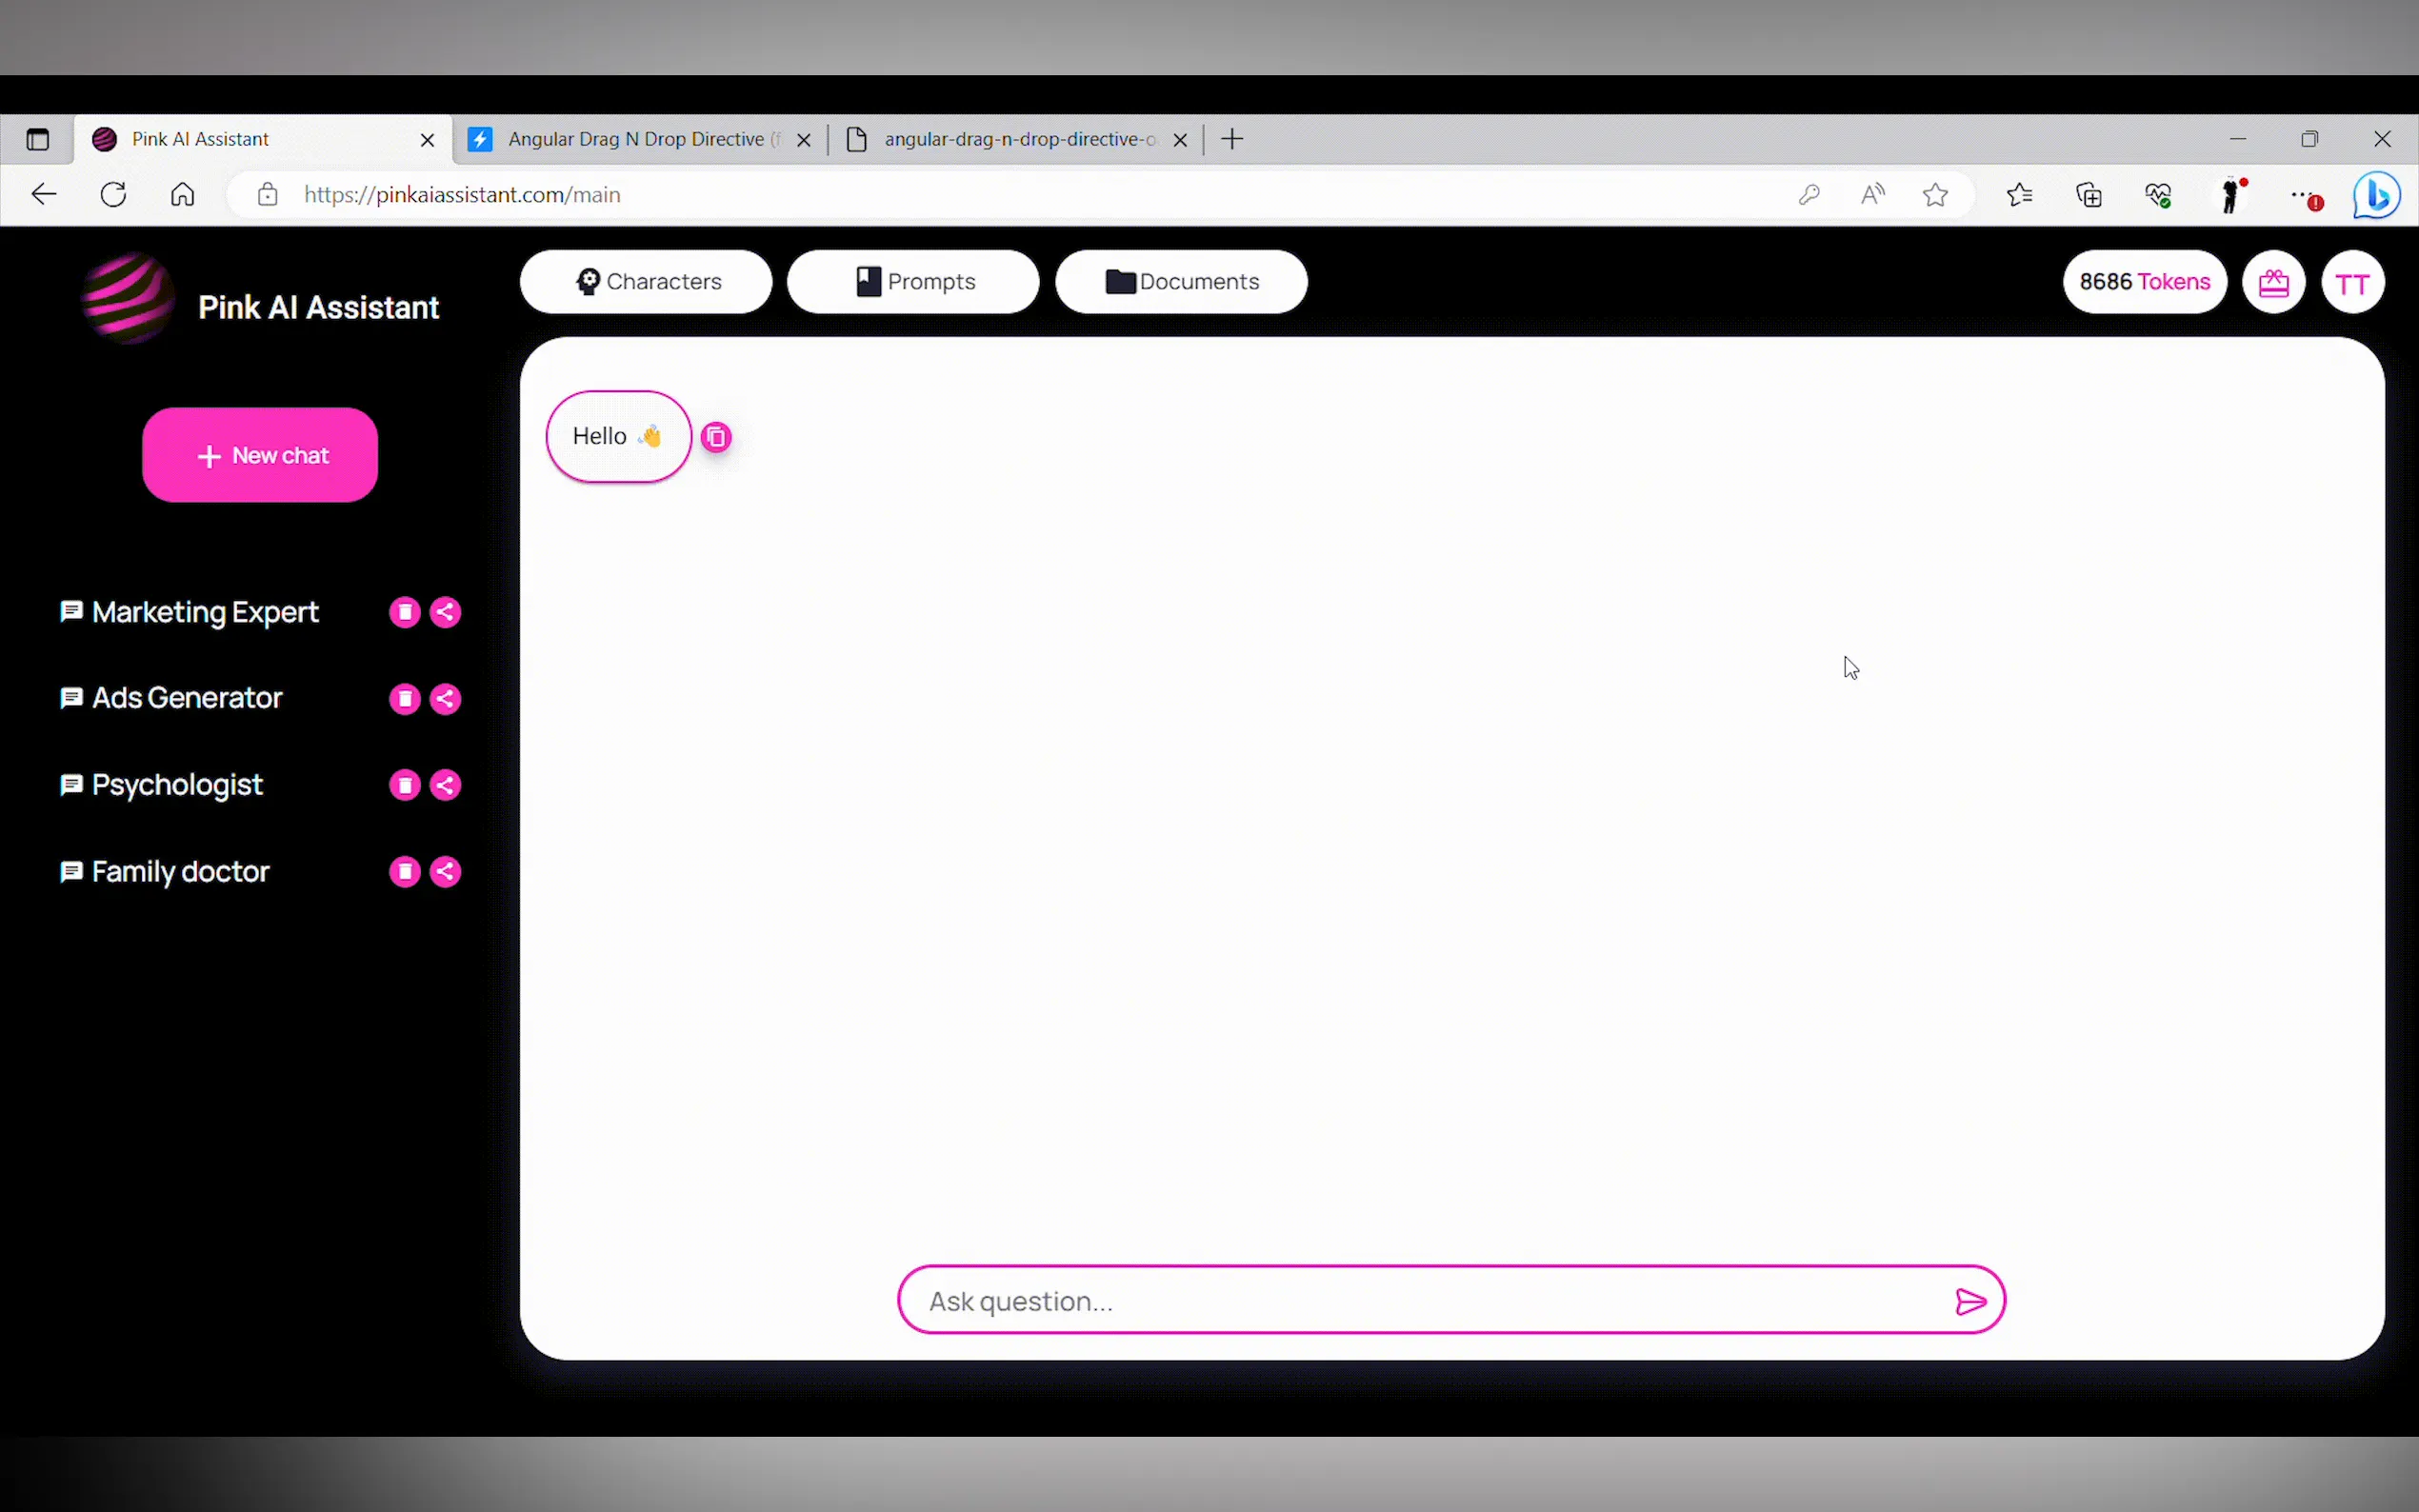Add page to browser favorites star
The image size is (2419, 1512).
pyautogui.click(x=1935, y=195)
